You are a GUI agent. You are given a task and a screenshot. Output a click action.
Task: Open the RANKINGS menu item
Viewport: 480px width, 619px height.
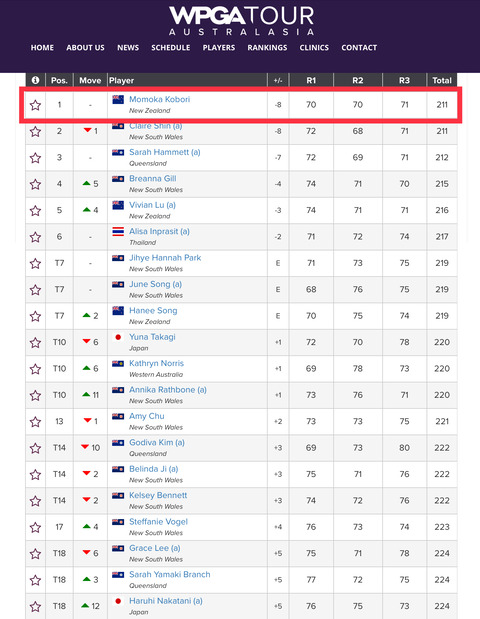point(267,48)
